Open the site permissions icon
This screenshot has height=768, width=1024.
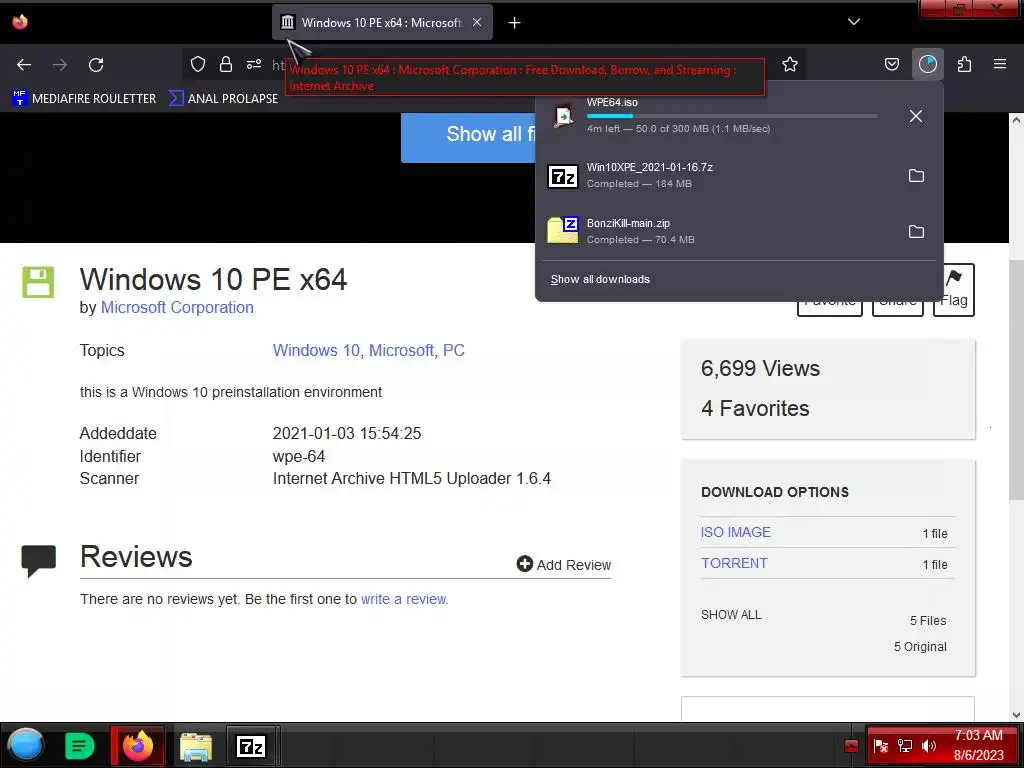coord(254,64)
